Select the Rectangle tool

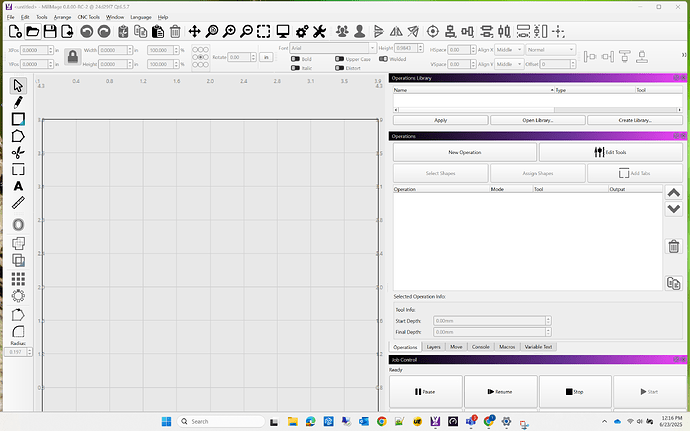click(18, 119)
